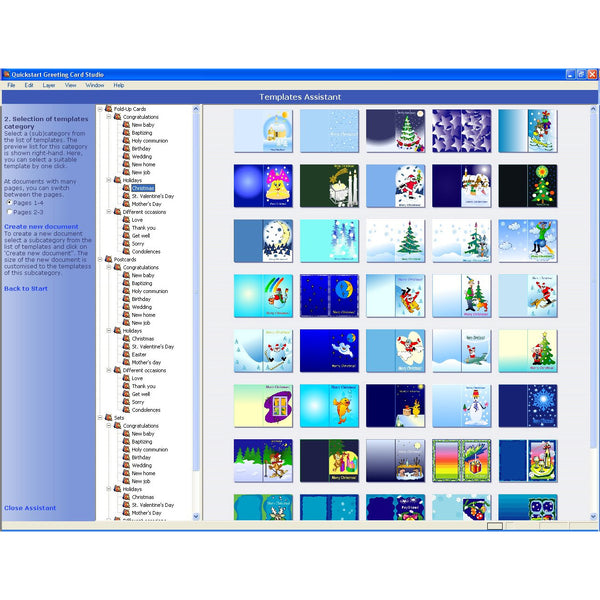Click the Quickstart app icon in title bar

pos(6,74)
